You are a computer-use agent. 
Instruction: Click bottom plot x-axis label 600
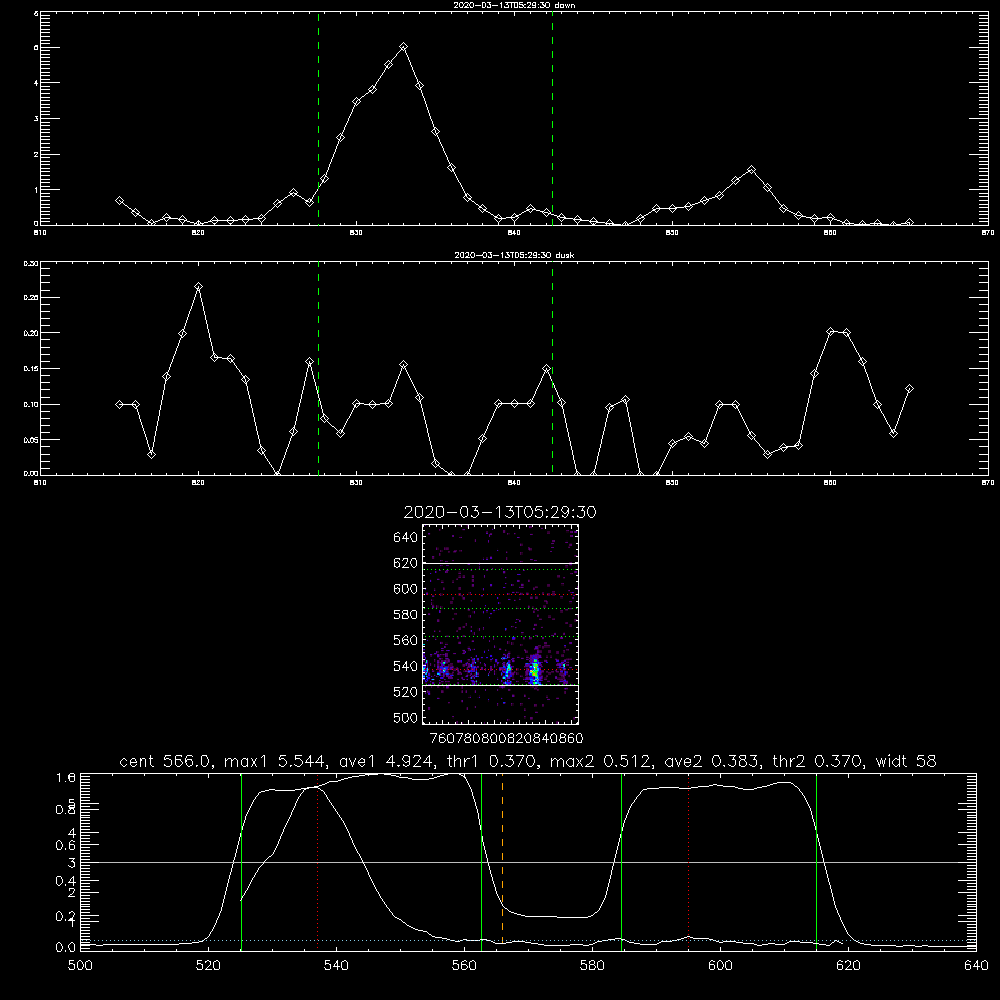[x=720, y=966]
